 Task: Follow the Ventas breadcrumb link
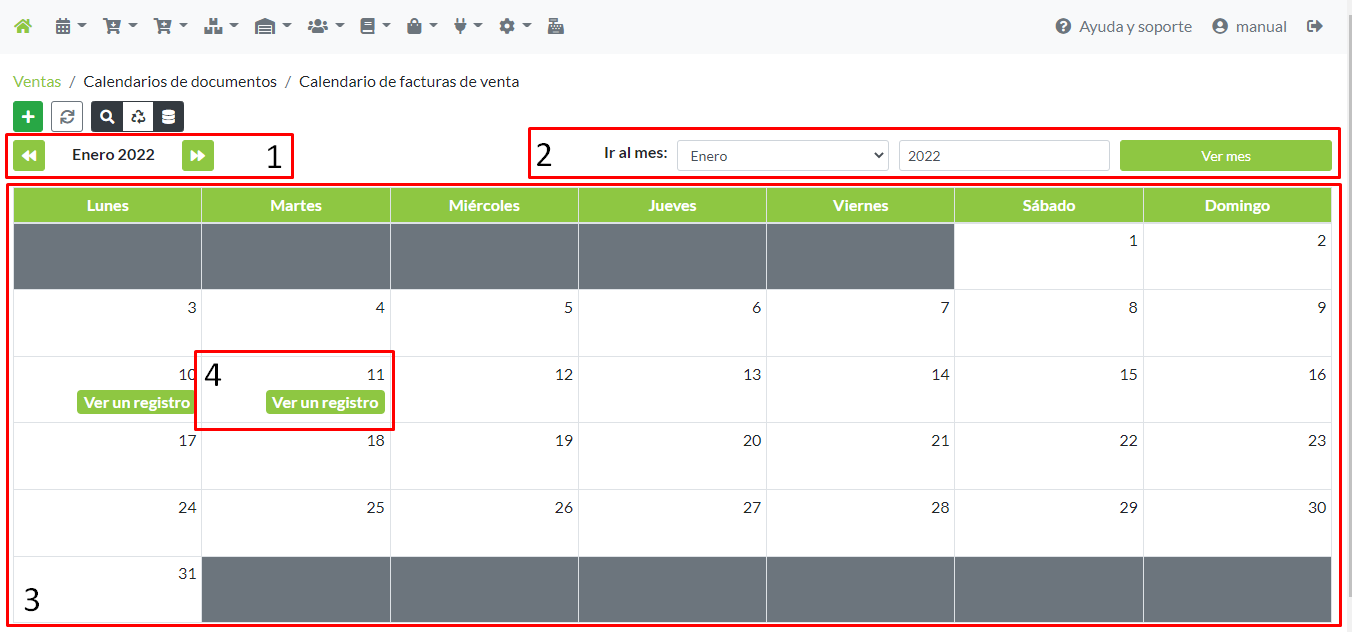pos(37,82)
